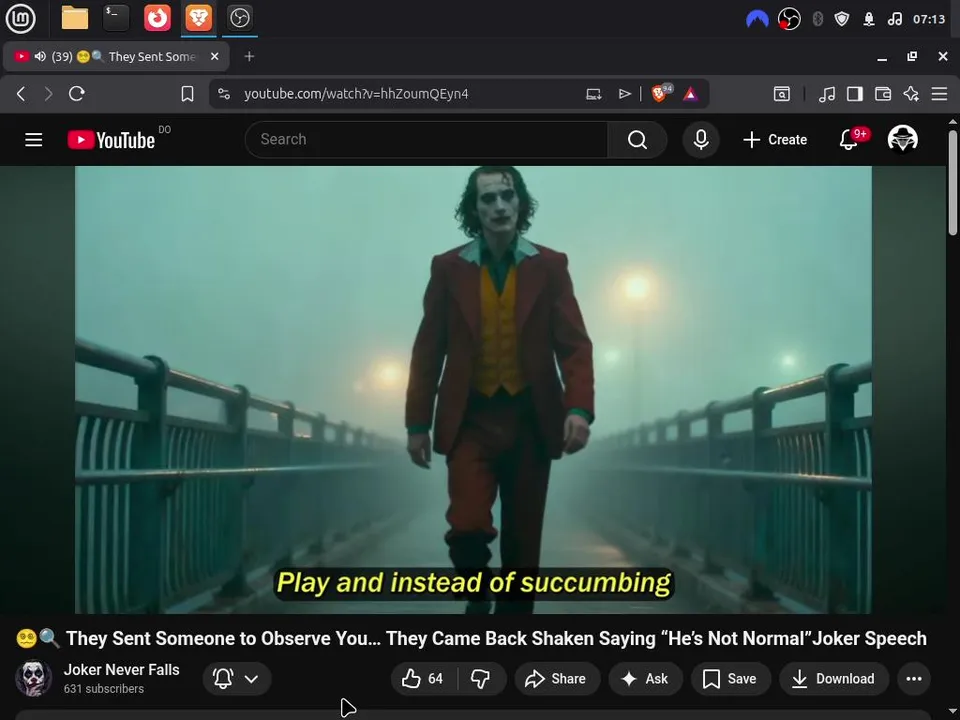The height and width of the screenshot is (720, 960).
Task: Open the YouTube guide hamburger menu
Action: (34, 140)
